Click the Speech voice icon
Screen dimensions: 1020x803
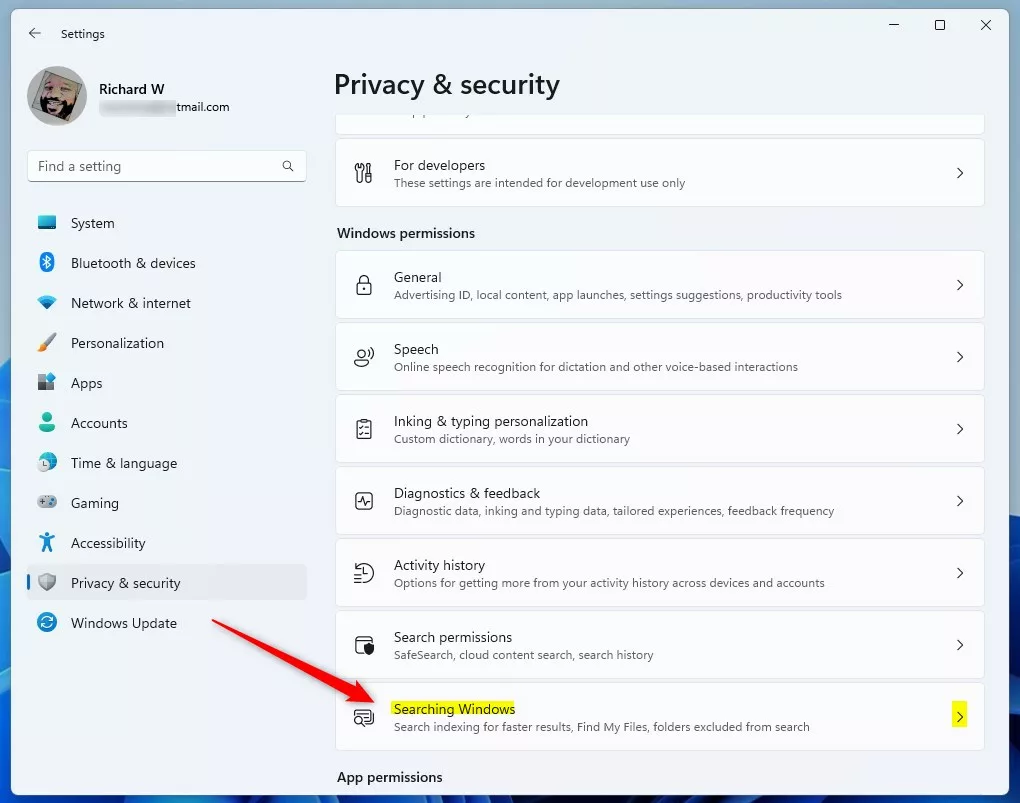(x=364, y=357)
